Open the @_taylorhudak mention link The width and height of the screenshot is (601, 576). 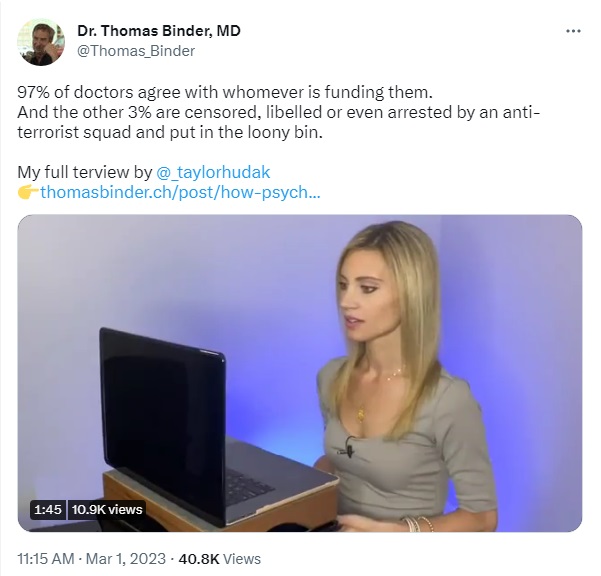[x=213, y=172]
